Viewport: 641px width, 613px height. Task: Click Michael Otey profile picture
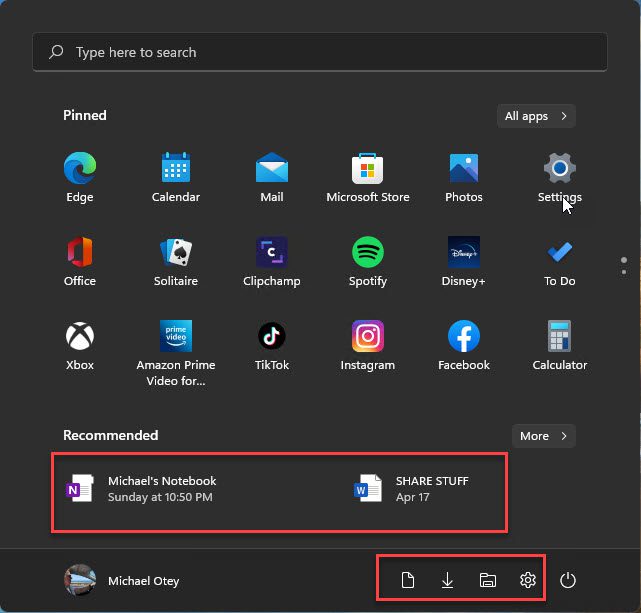pyautogui.click(x=80, y=580)
